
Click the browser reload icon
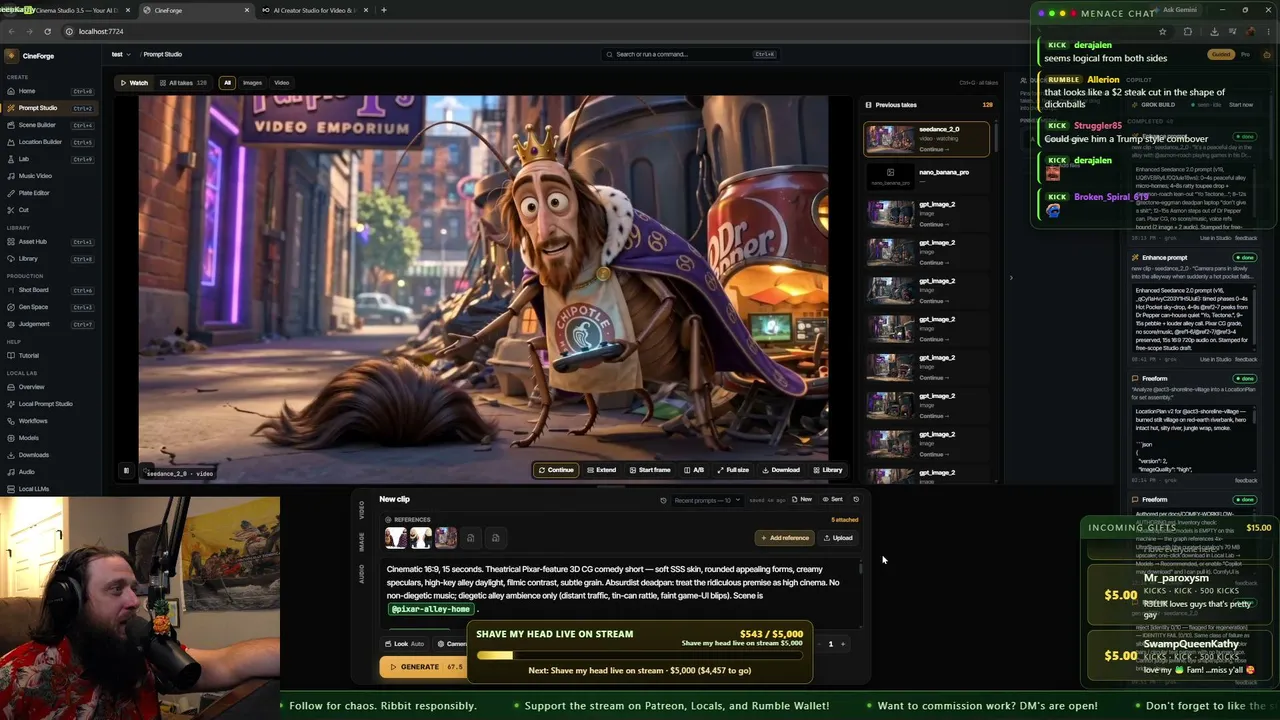[x=47, y=31]
